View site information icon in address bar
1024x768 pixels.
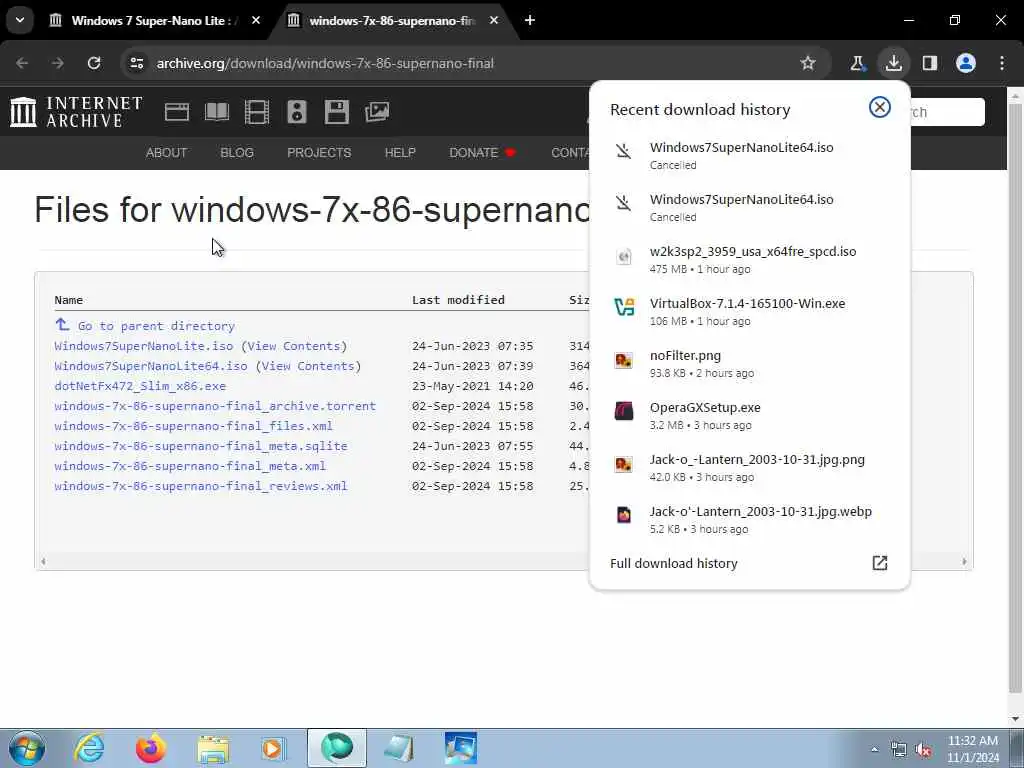click(136, 63)
